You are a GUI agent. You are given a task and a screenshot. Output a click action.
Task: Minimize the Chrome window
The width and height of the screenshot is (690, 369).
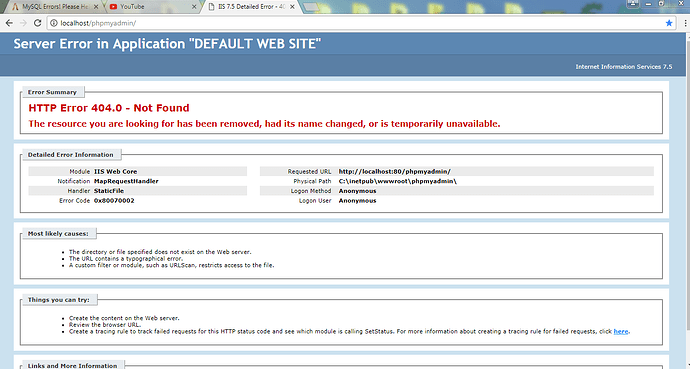649,4
